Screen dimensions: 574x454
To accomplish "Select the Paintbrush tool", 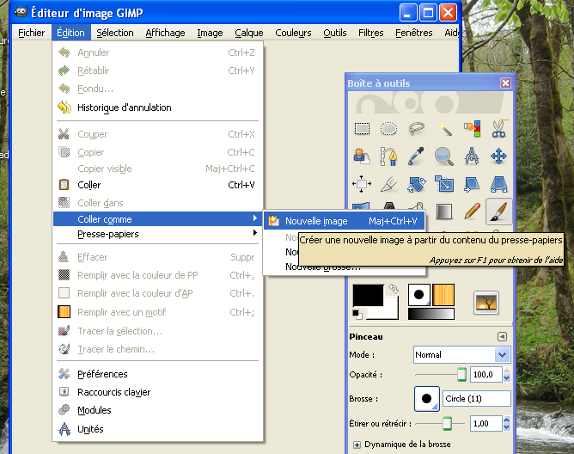I will [499, 211].
